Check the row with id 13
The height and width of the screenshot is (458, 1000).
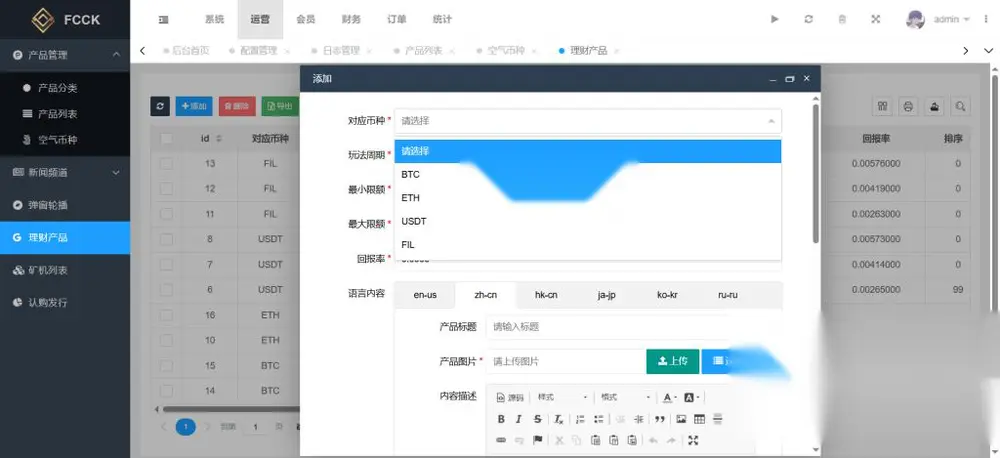click(x=166, y=163)
